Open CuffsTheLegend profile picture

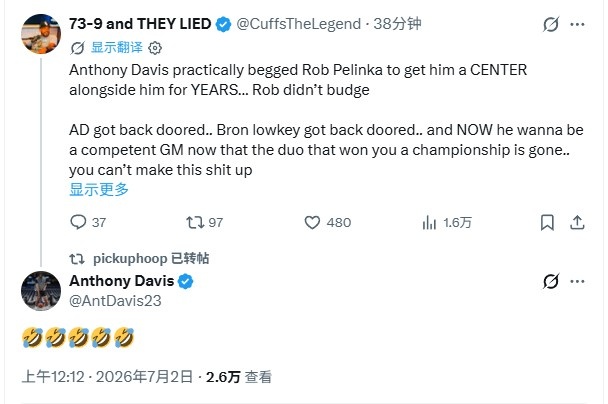[41, 34]
